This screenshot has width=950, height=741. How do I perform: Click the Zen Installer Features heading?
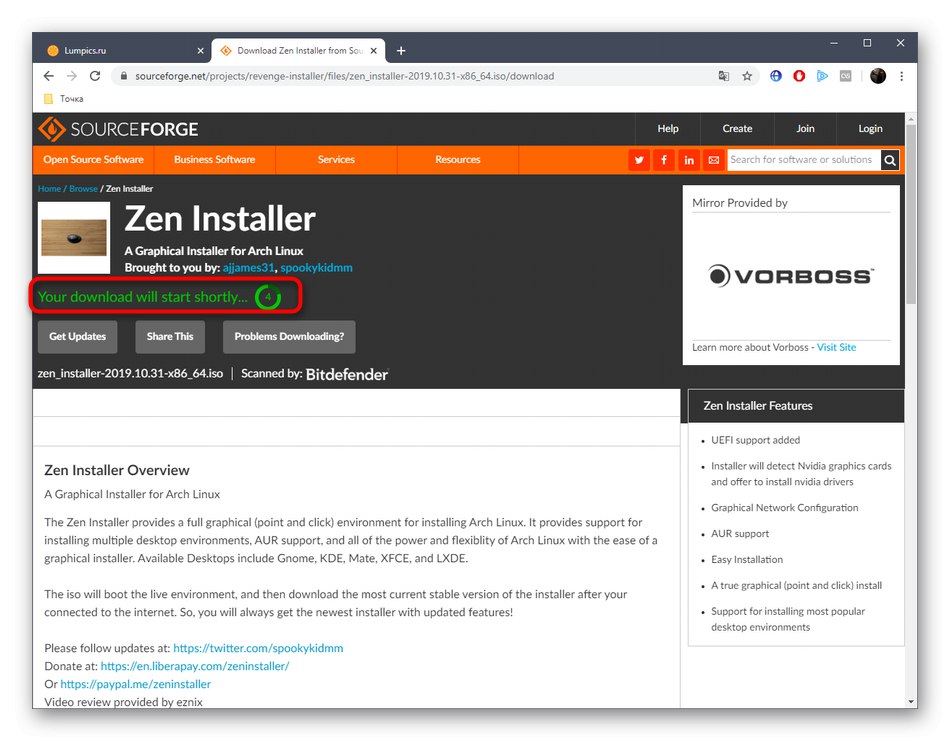(x=757, y=406)
